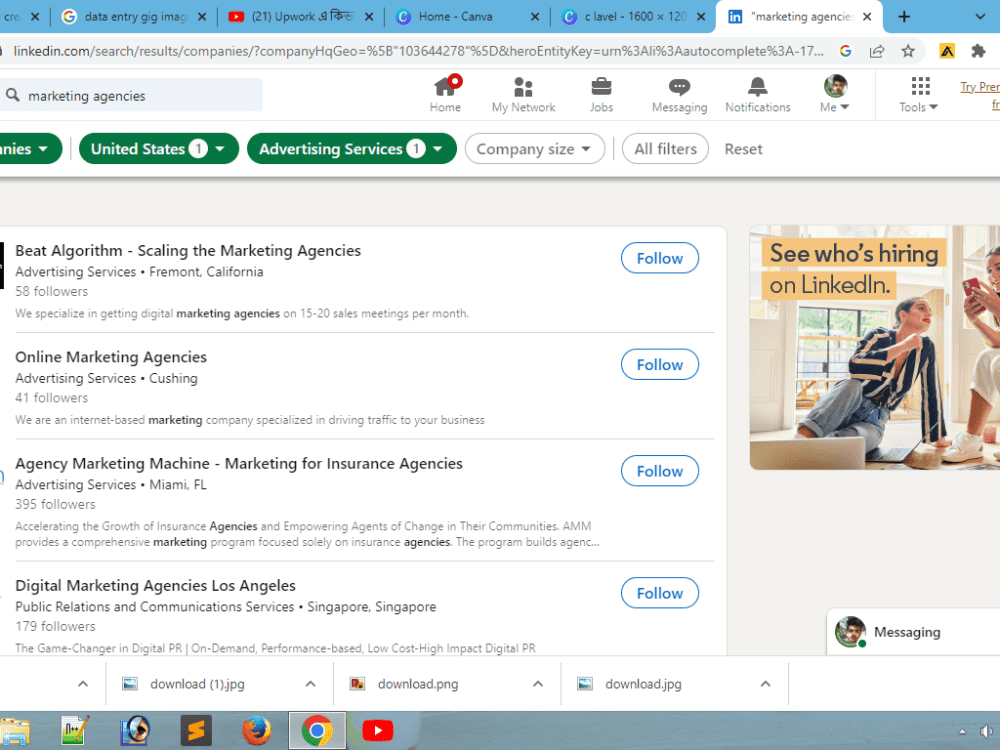1000x750 pixels.
Task: Open Digital Marketing Agencies Los Angeles title
Action: tap(156, 585)
